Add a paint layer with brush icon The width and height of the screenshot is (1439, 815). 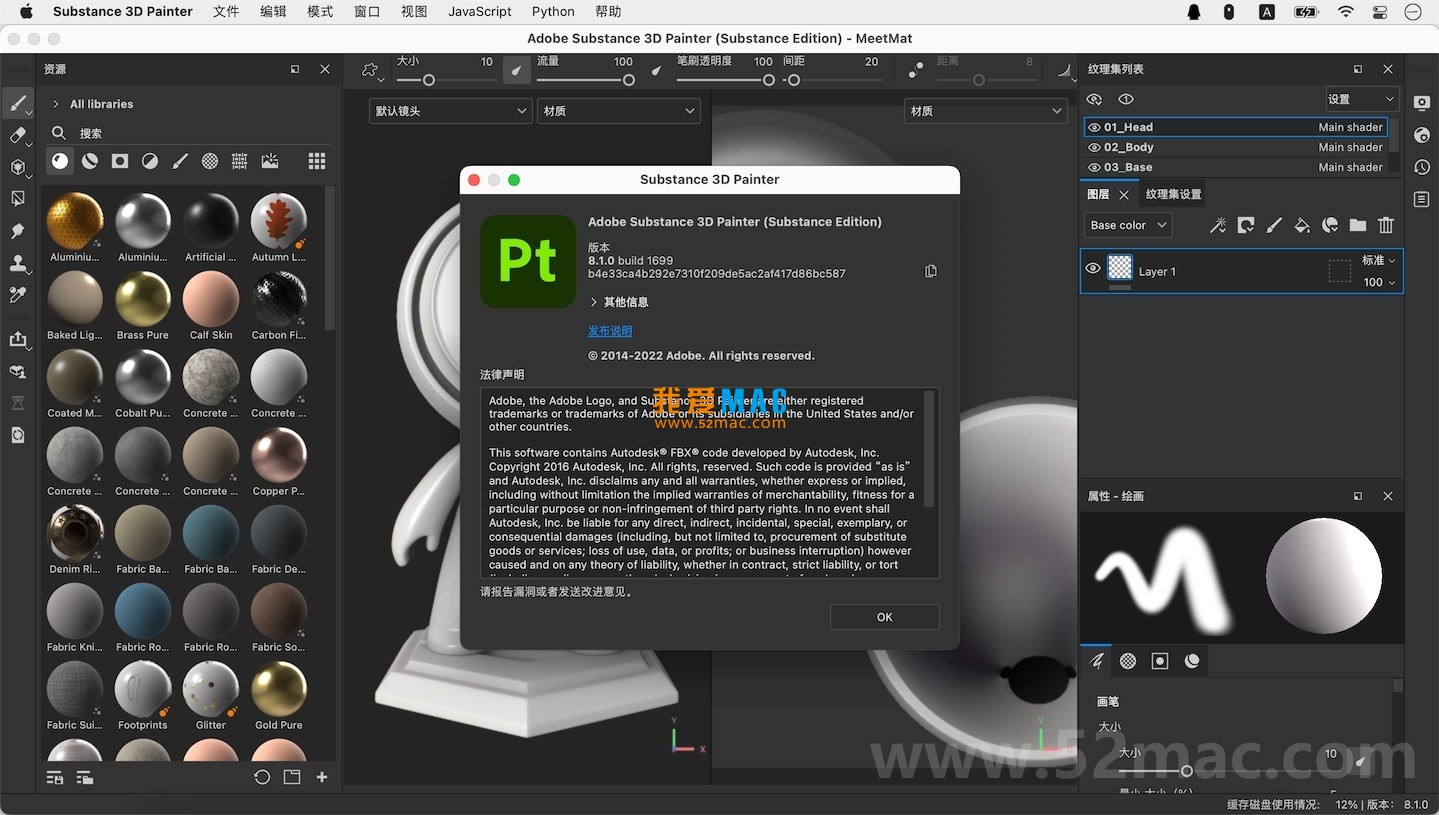click(1274, 225)
